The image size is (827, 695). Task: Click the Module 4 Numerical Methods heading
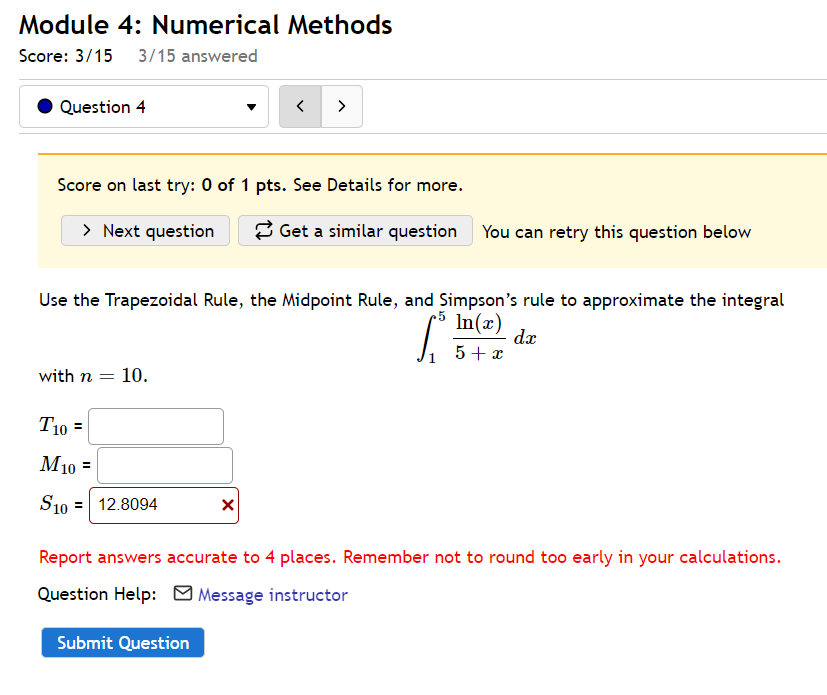click(206, 24)
